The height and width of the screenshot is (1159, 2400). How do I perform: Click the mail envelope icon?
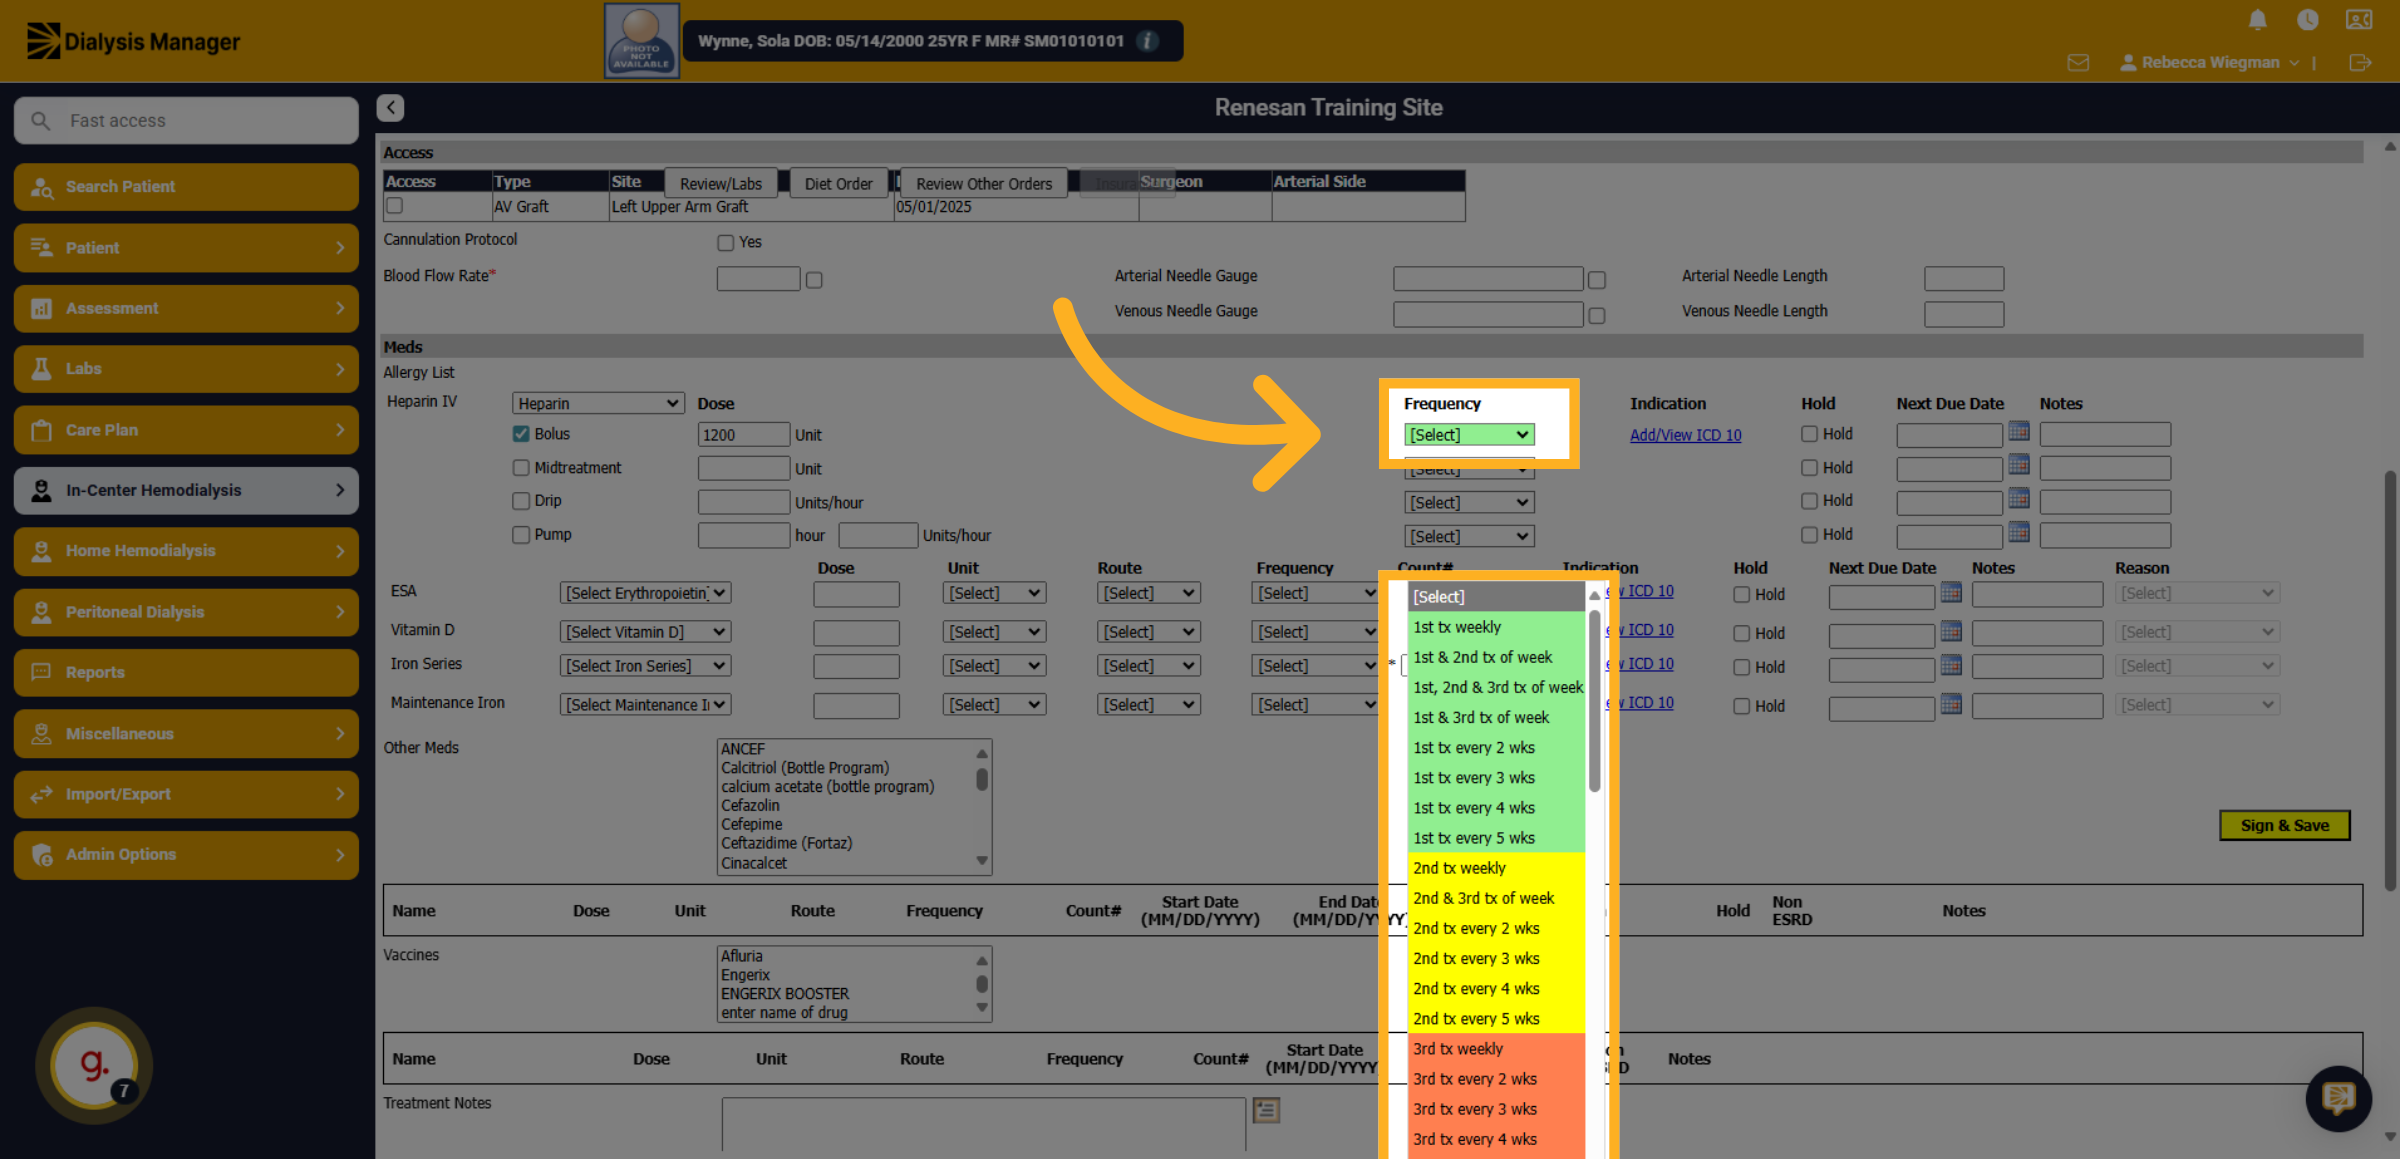point(2078,62)
